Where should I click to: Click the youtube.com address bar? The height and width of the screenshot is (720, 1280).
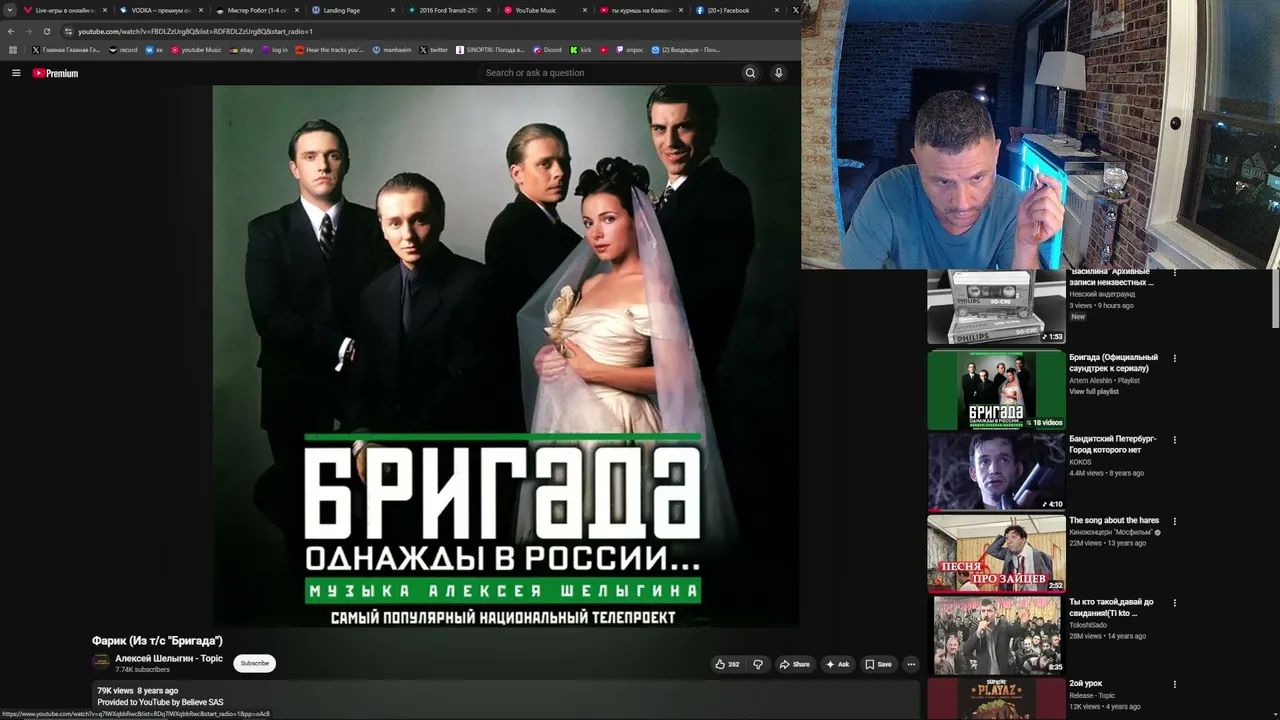tap(430, 31)
